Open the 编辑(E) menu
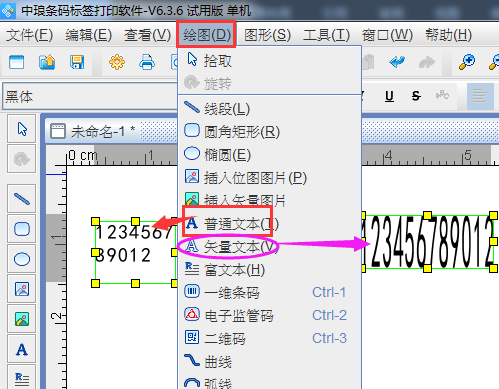Image resolution: width=499 pixels, height=389 pixels. [x=88, y=35]
